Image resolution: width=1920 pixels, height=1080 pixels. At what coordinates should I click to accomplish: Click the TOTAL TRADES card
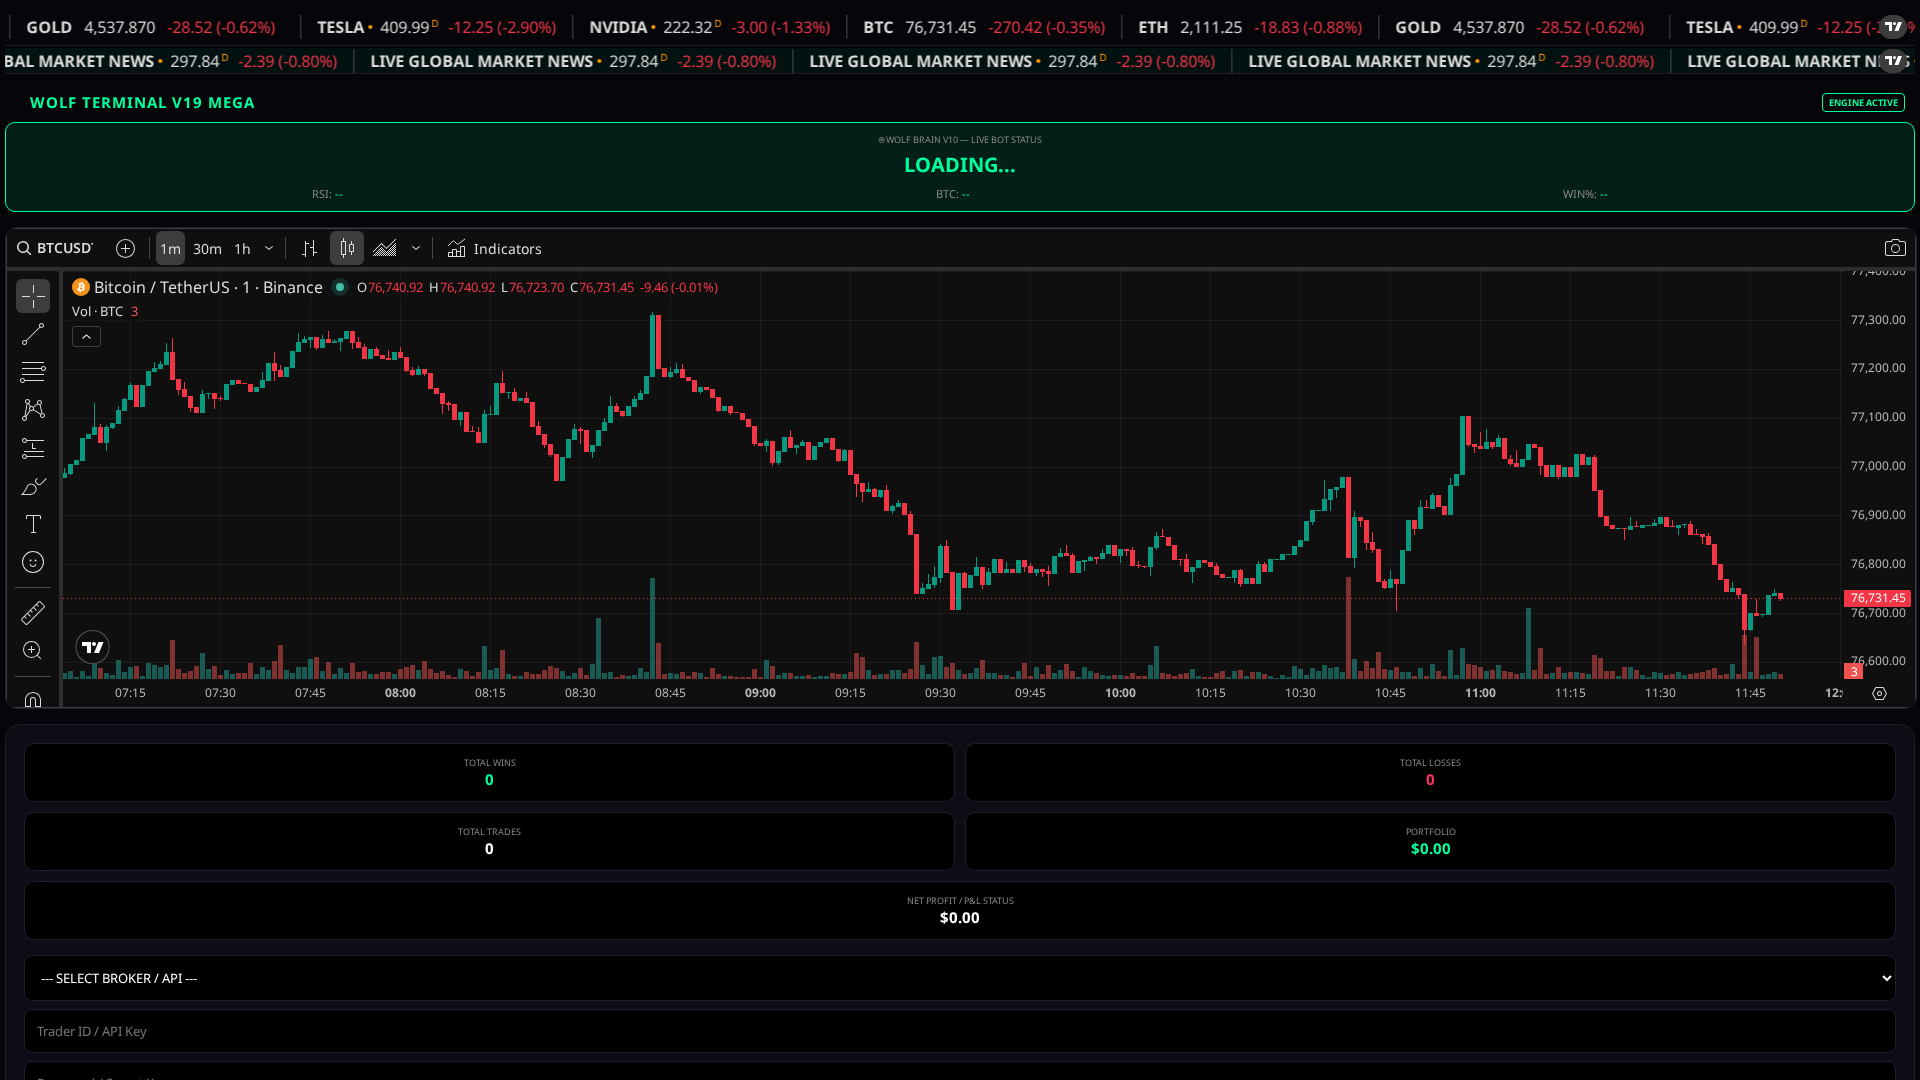[489, 841]
